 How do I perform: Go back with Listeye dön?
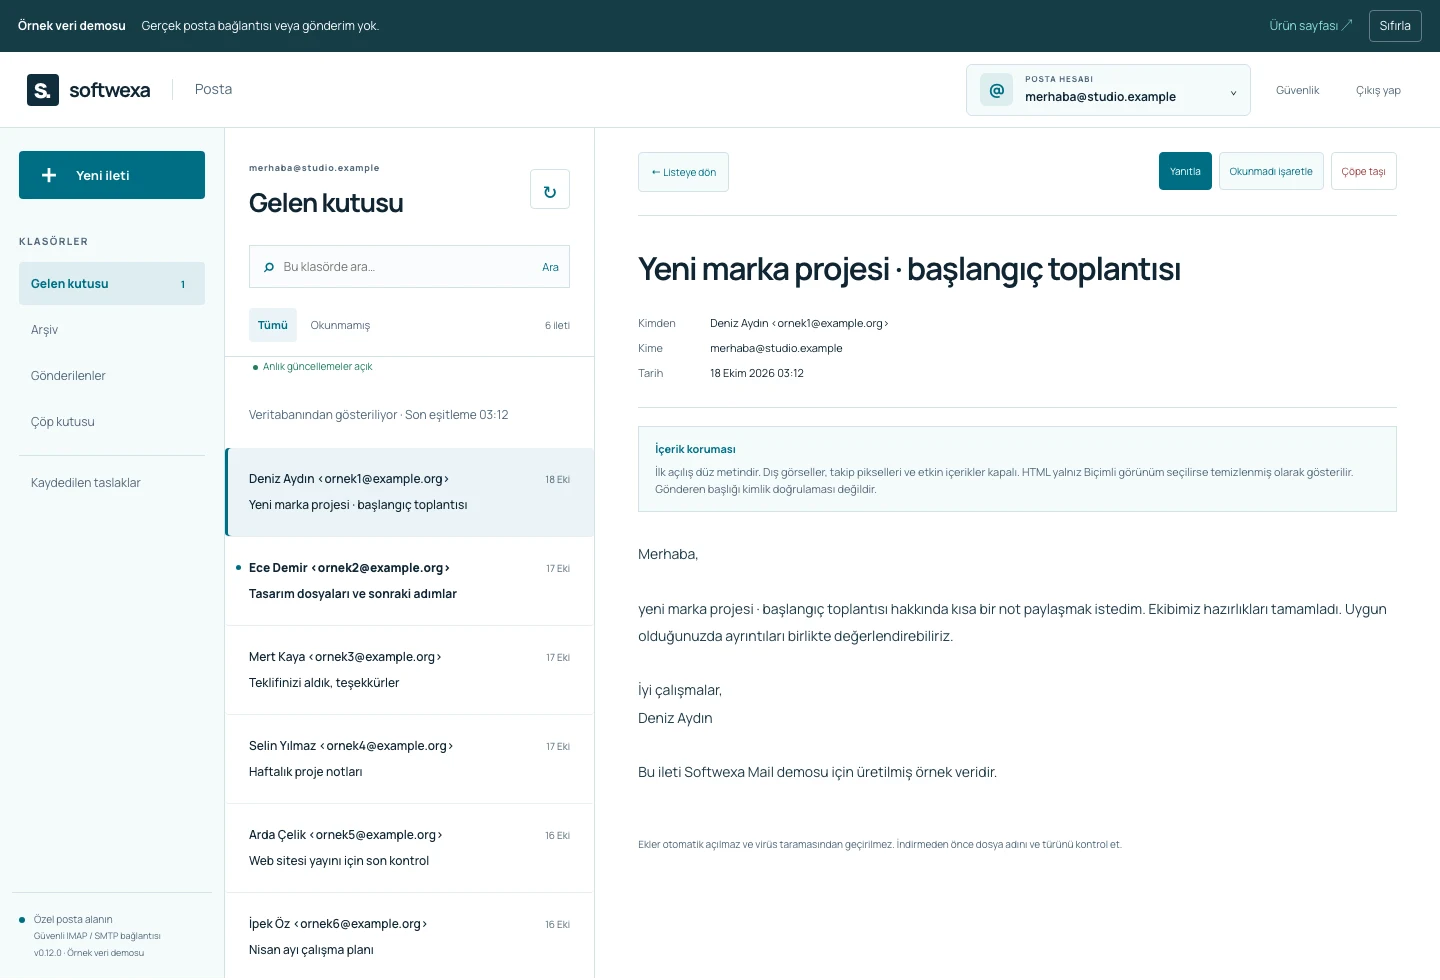tap(683, 172)
